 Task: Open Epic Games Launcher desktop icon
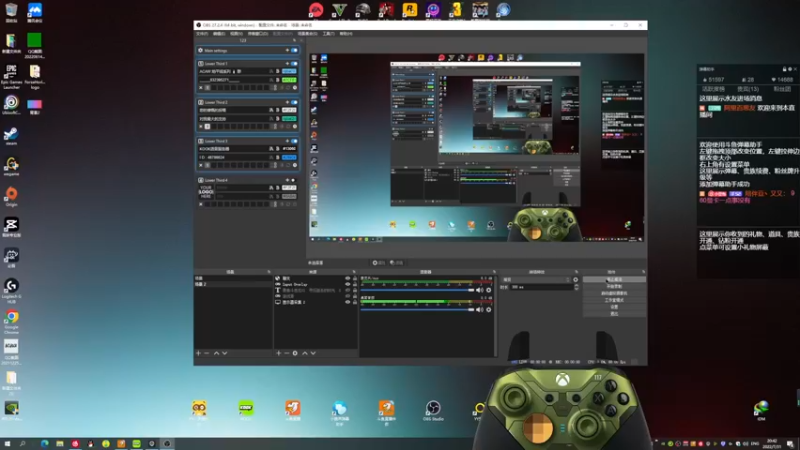[x=11, y=77]
